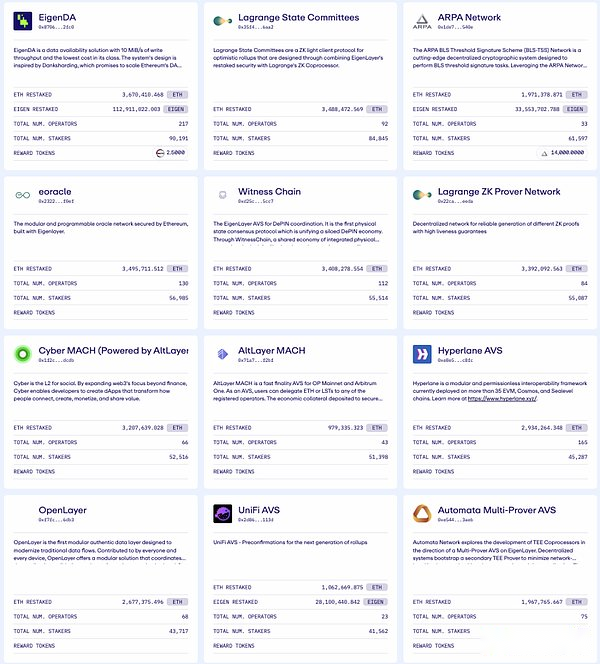Viewport: 600px width, 664px height.
Task: Click the EIGEN badge in ARPA Network card
Action: [574, 110]
